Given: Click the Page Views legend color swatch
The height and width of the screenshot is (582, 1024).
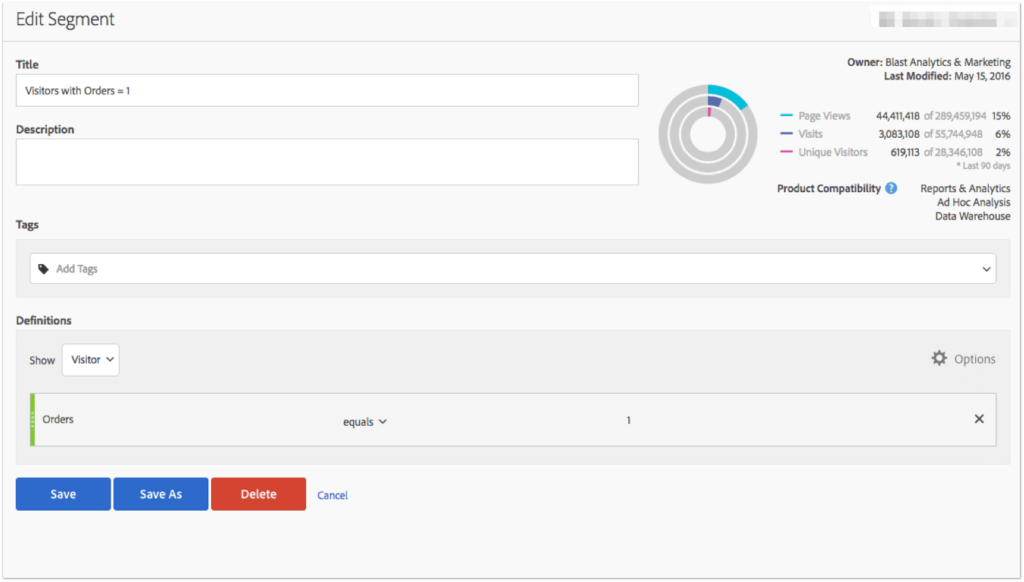Looking at the screenshot, I should point(786,117).
